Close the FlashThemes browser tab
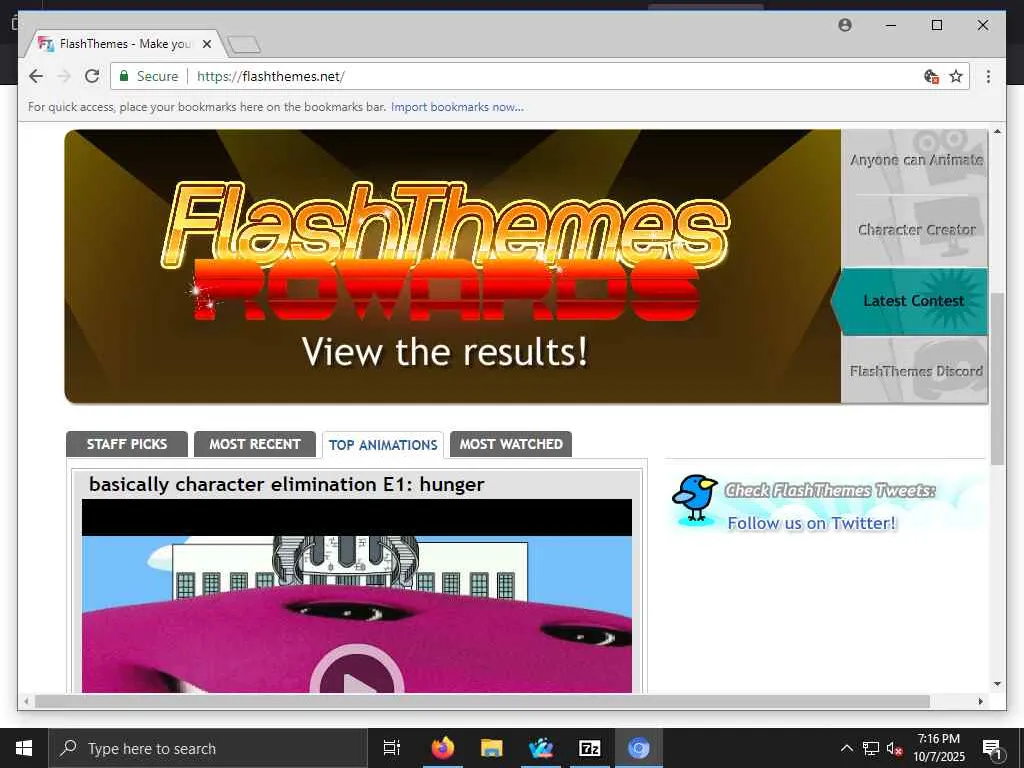The width and height of the screenshot is (1024, 768). point(207,44)
